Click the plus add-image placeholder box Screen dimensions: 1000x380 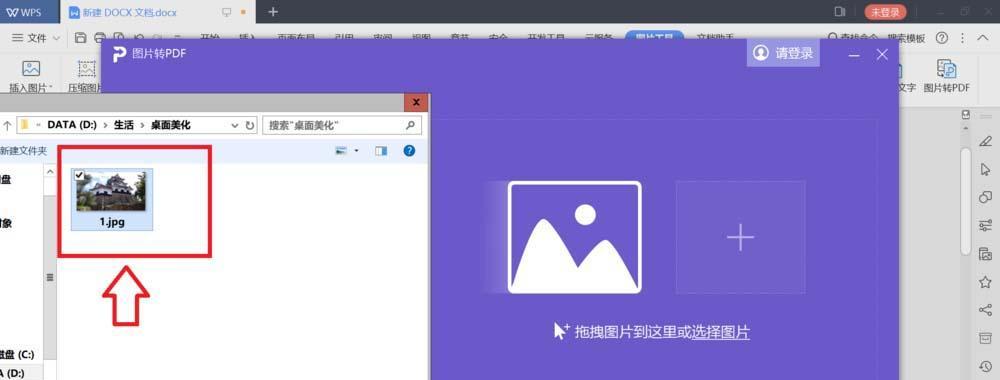(740, 237)
